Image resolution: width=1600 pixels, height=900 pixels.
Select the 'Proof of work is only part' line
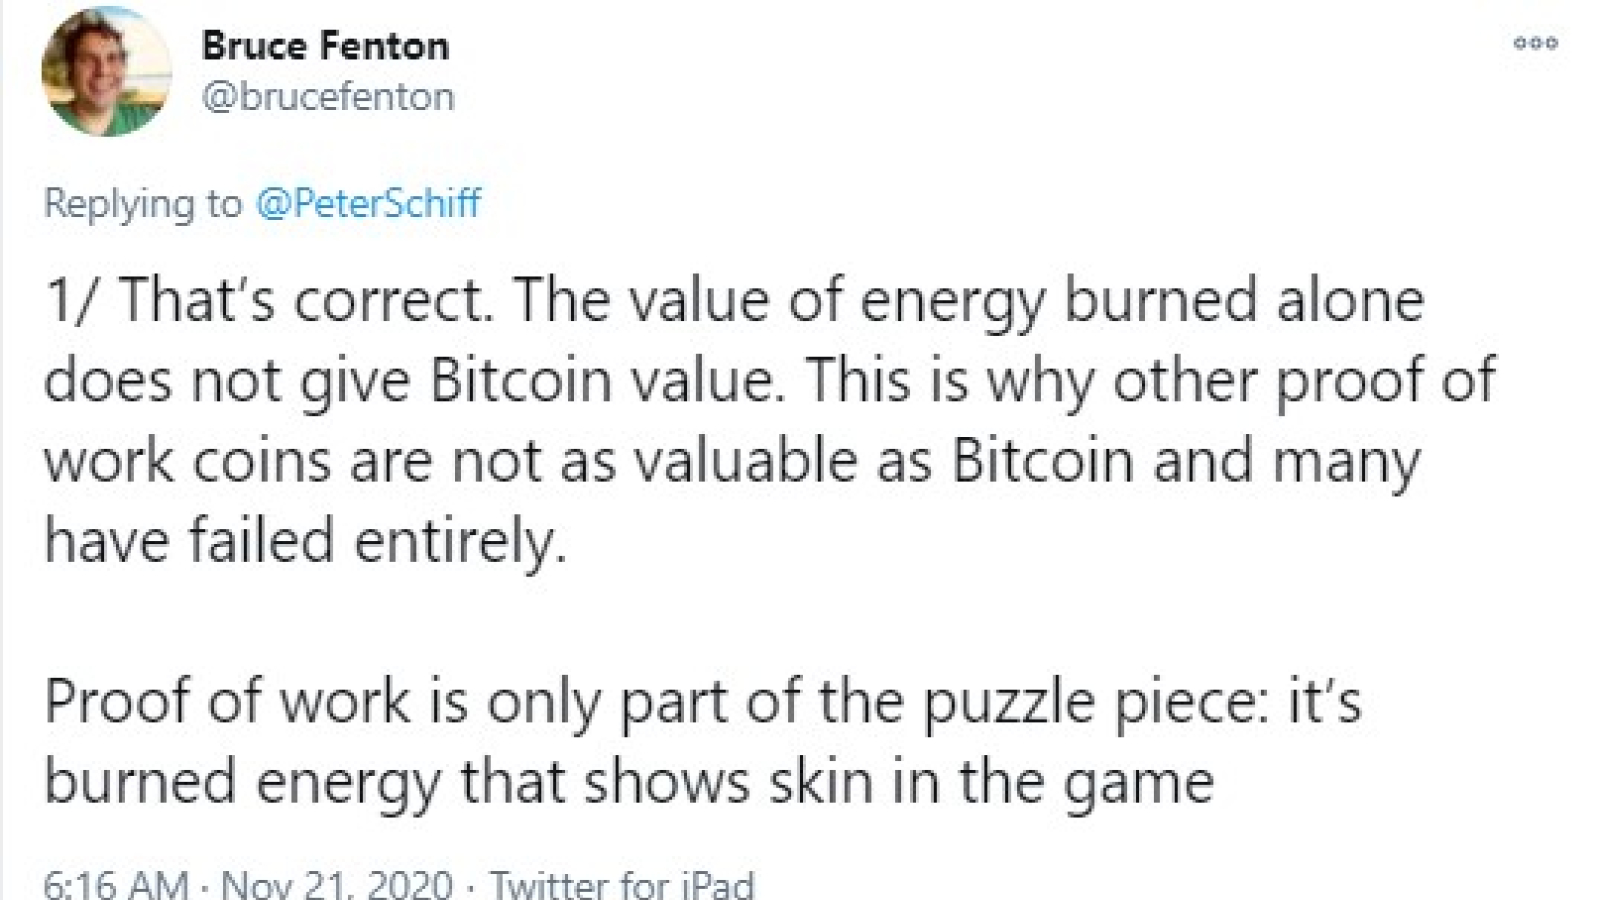[703, 702]
